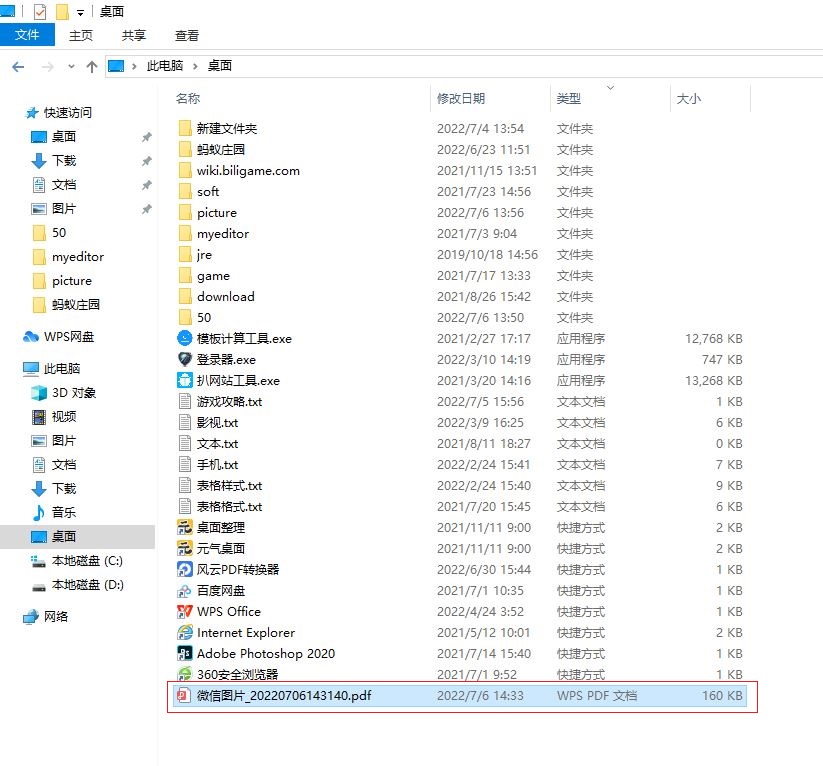Open the 风云PDF转换器 shortcut
This screenshot has height=766, width=823.
click(237, 569)
